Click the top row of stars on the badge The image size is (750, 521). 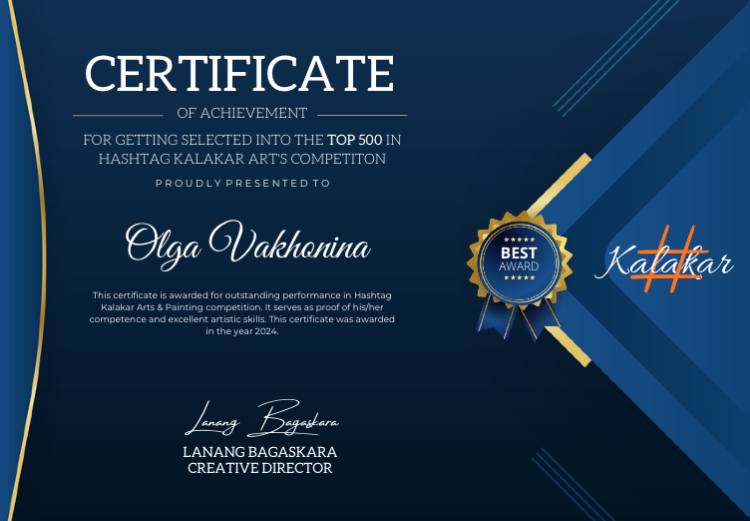pos(518,241)
